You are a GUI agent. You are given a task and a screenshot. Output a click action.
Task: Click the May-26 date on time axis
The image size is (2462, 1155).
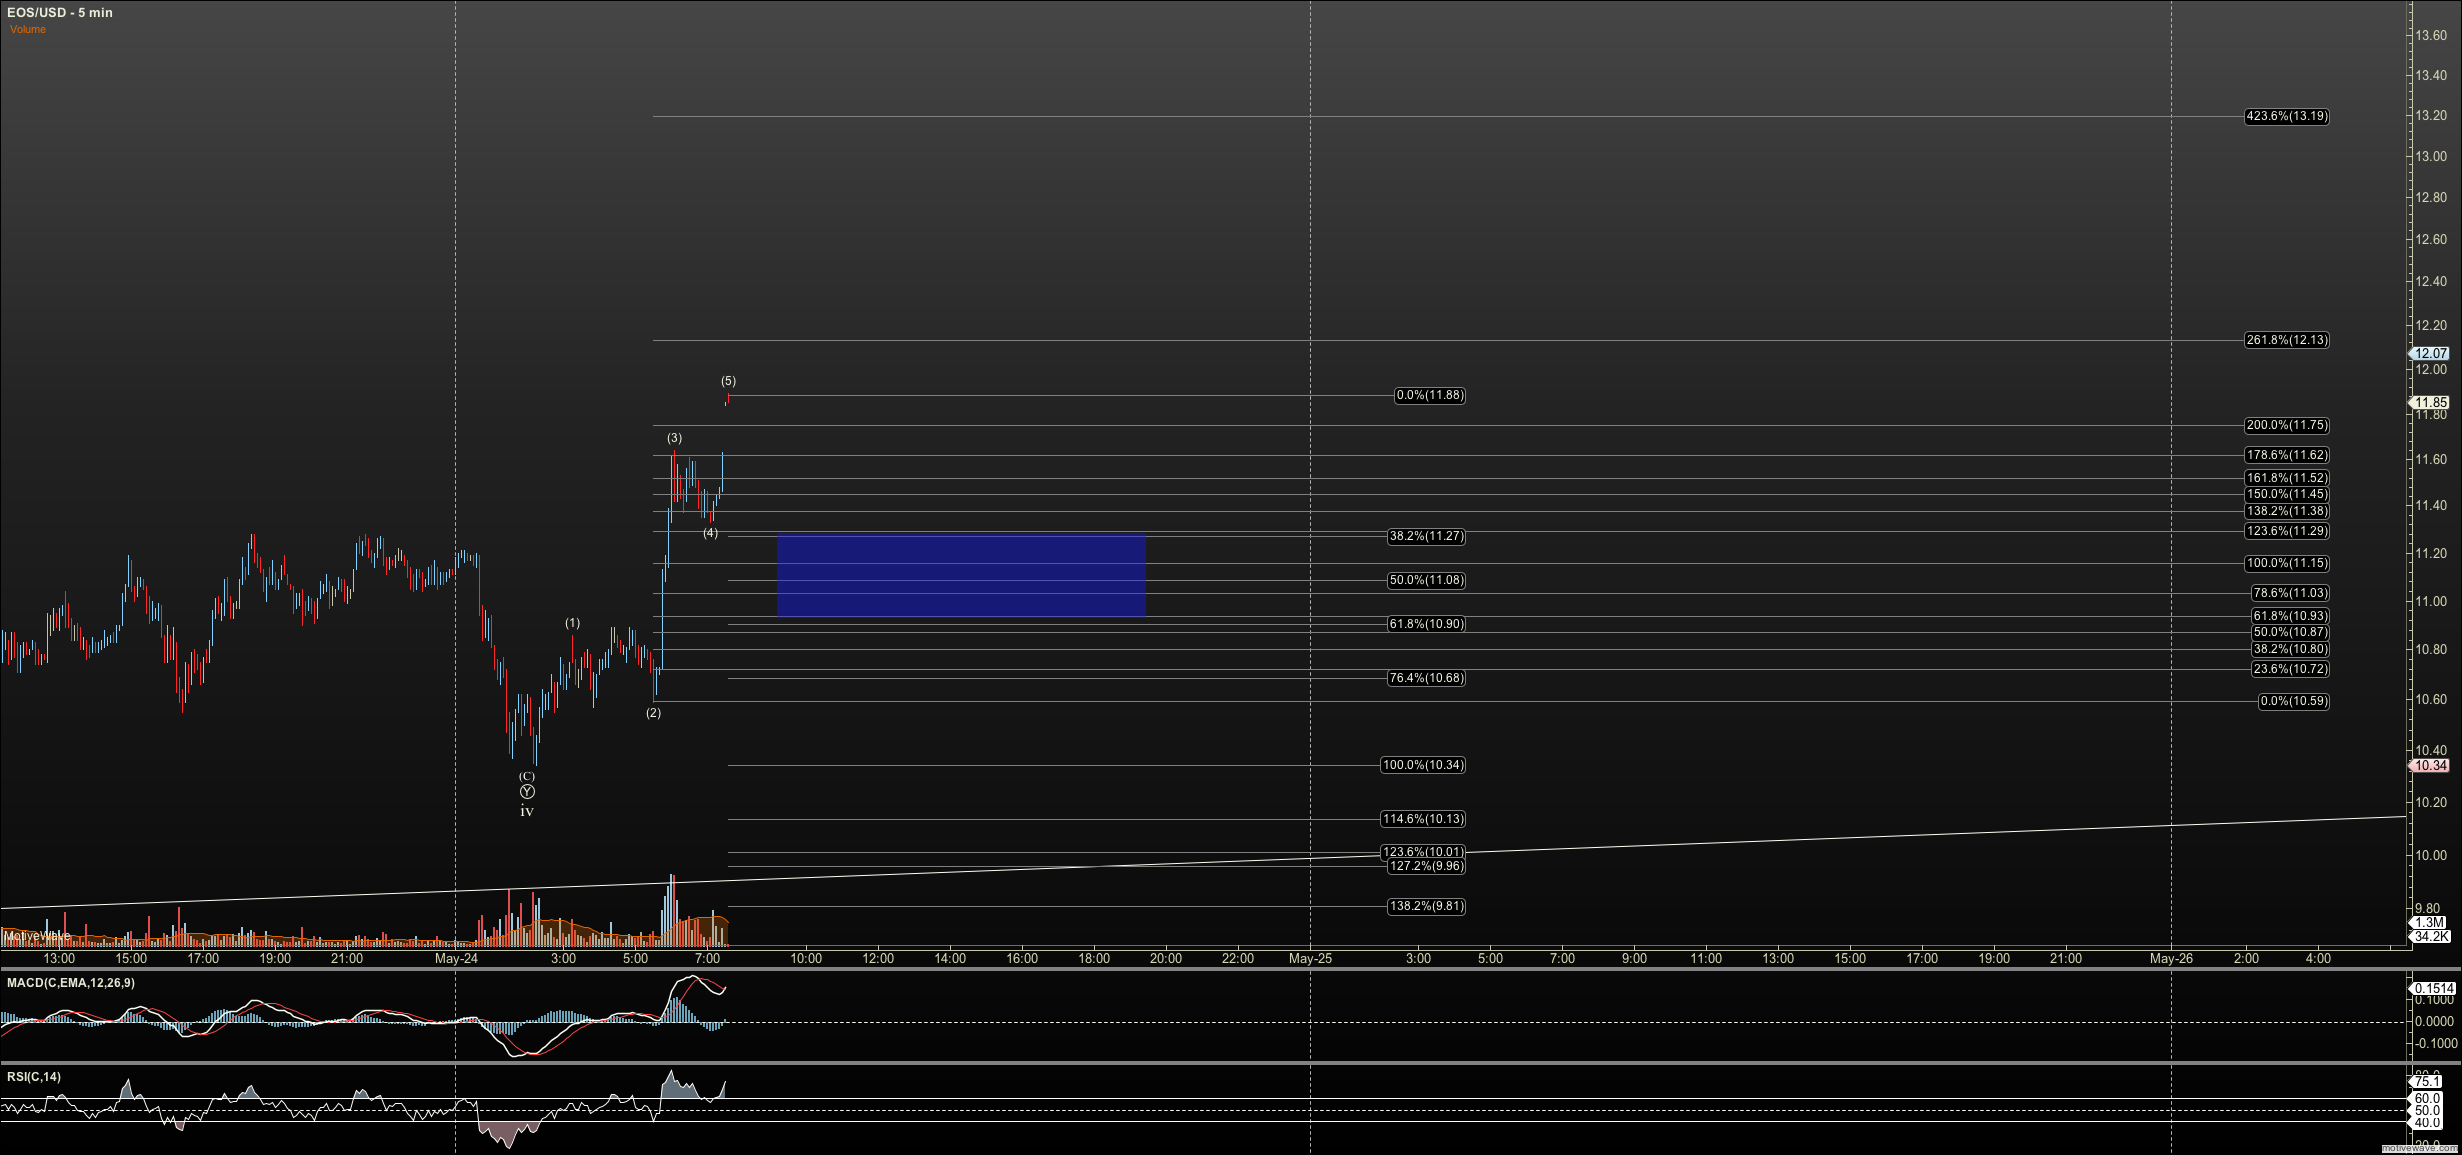coord(2171,958)
